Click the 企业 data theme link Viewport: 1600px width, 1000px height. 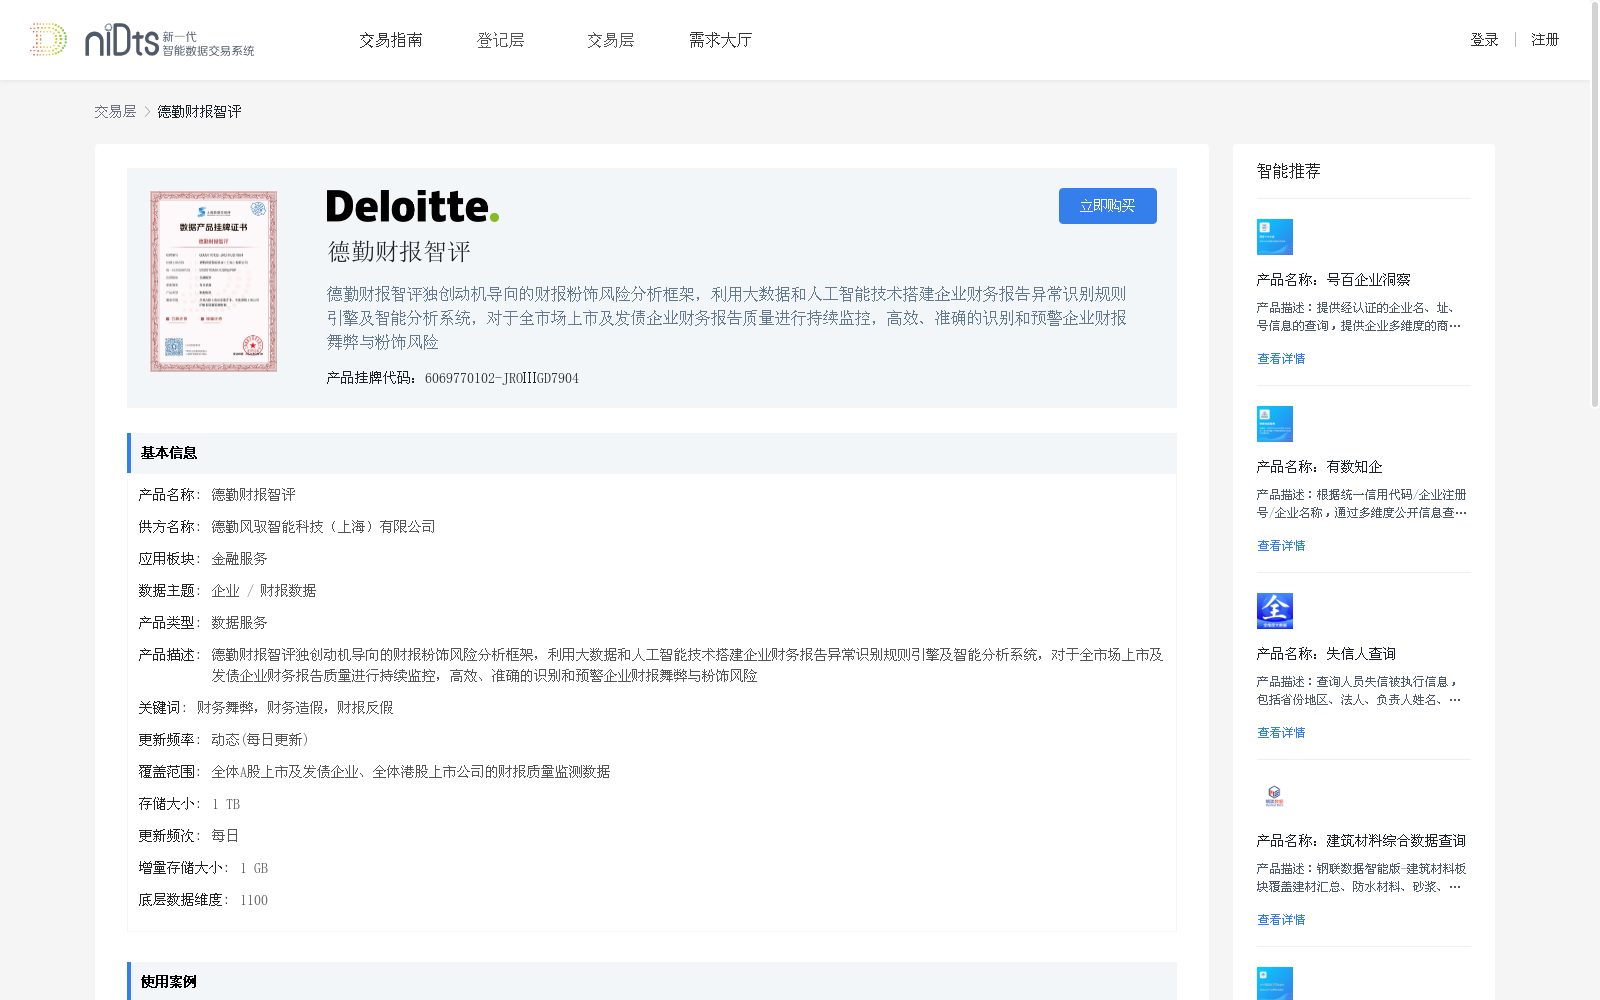[x=225, y=591]
